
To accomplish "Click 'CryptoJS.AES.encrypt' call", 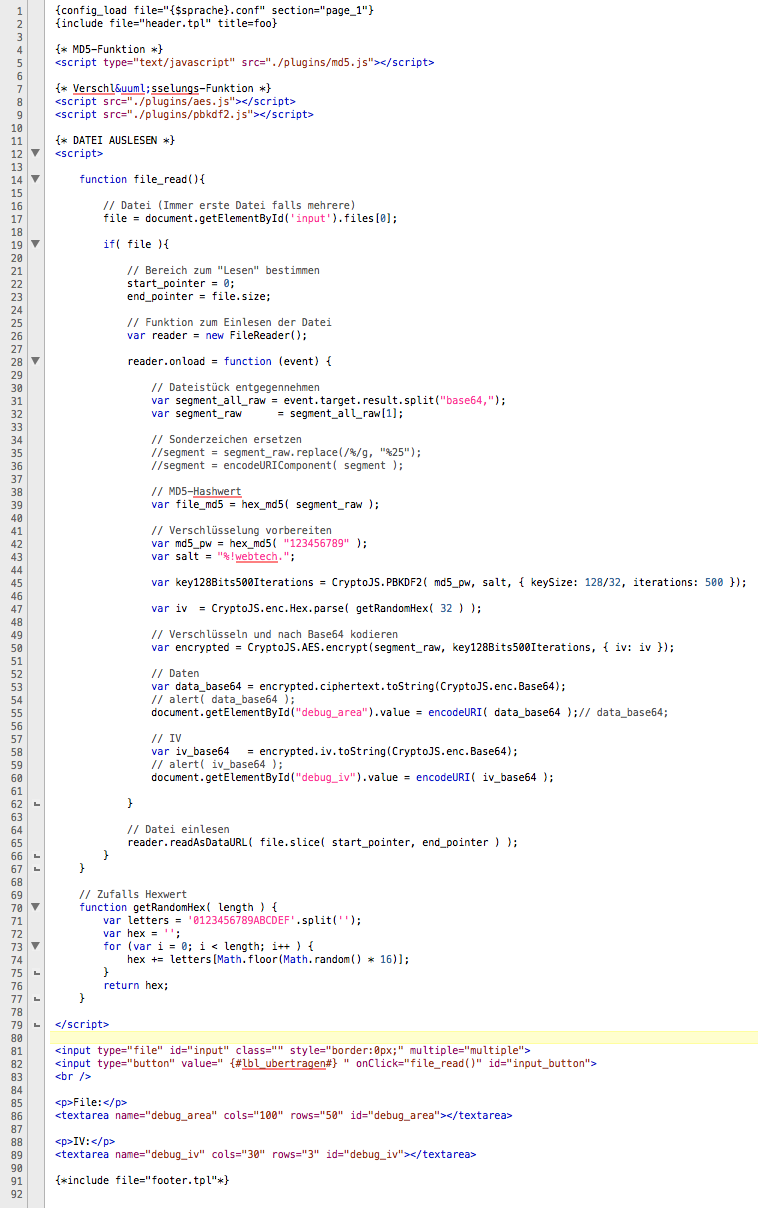I will pos(308,647).
